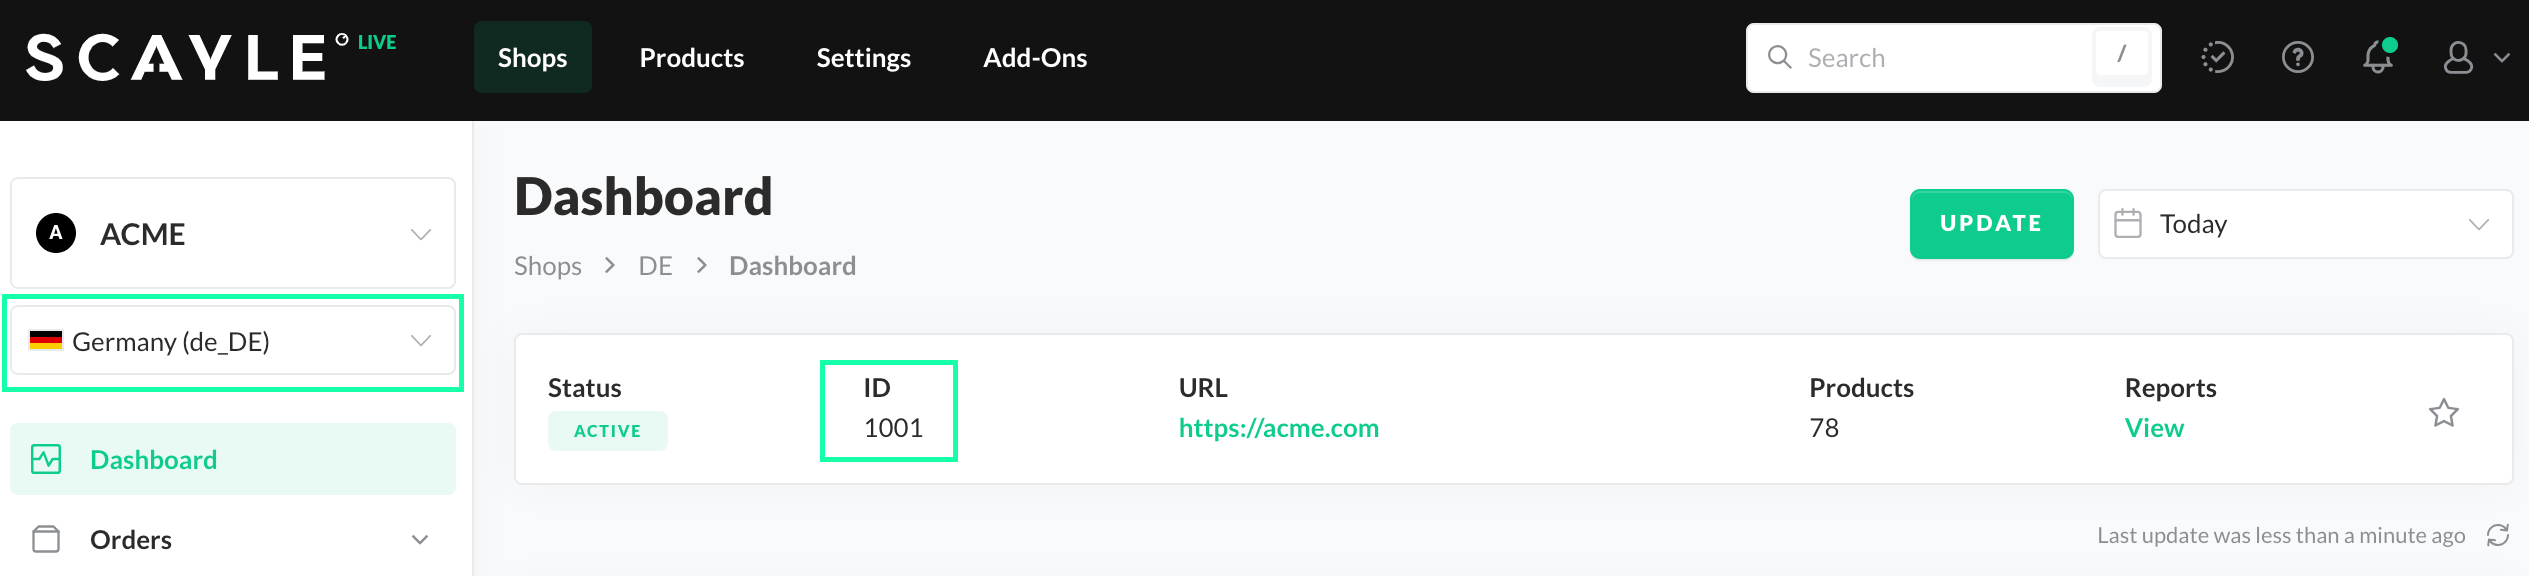Open the Today date range dropdown
This screenshot has height=576, width=2529.
coord(2304,224)
